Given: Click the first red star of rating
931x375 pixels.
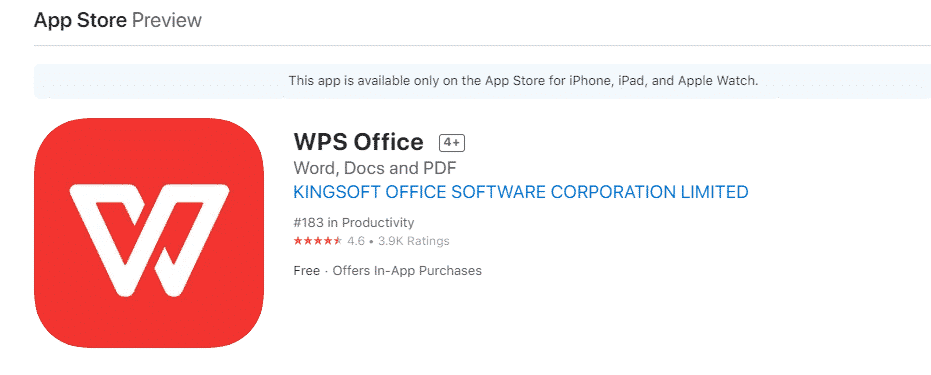Looking at the screenshot, I should coord(298,241).
